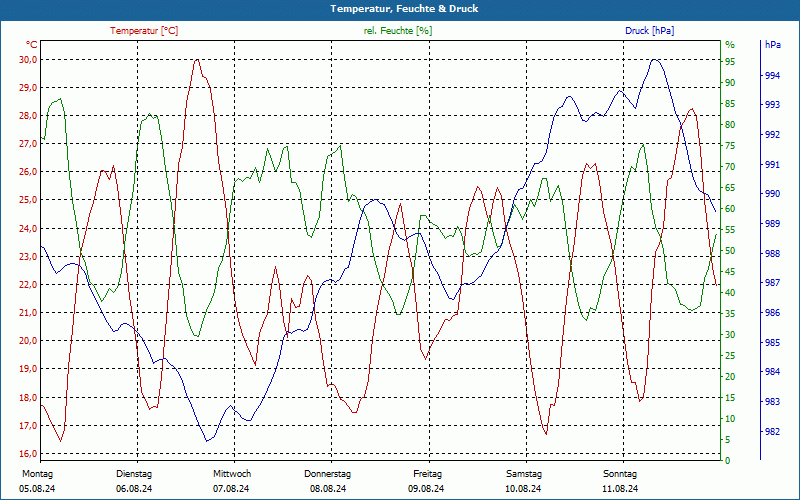Click the 'Dienstag' day label
The image size is (800, 500).
134,474
